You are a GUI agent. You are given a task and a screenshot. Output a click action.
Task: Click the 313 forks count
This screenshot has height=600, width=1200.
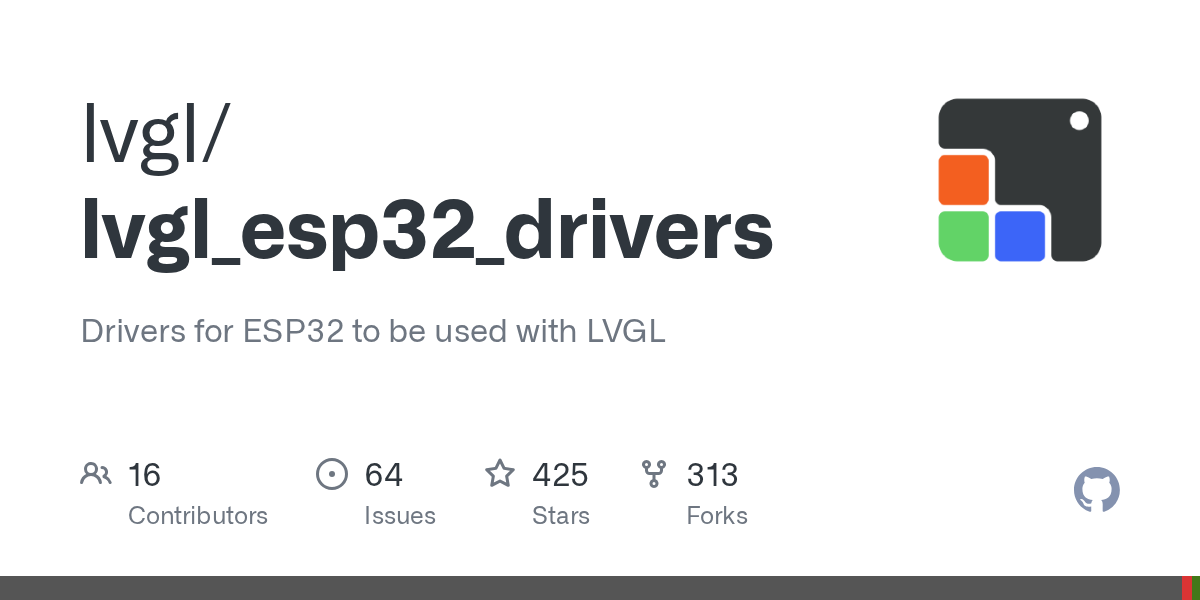coord(713,475)
